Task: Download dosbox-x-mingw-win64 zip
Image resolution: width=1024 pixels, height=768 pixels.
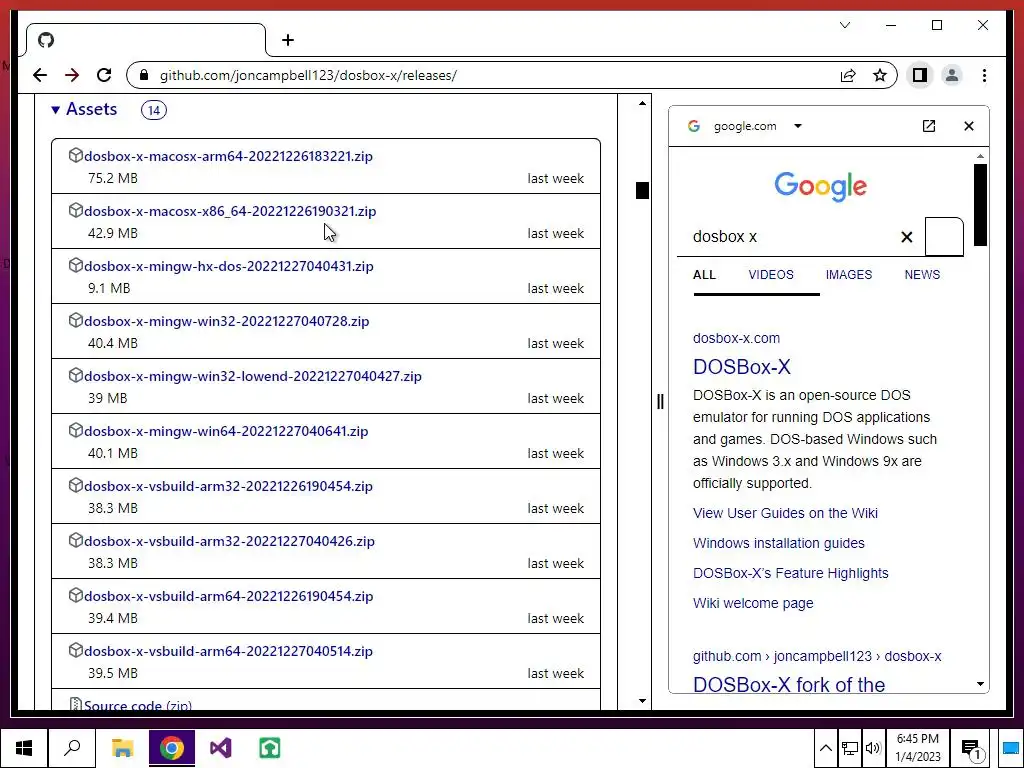Action: click(226, 431)
